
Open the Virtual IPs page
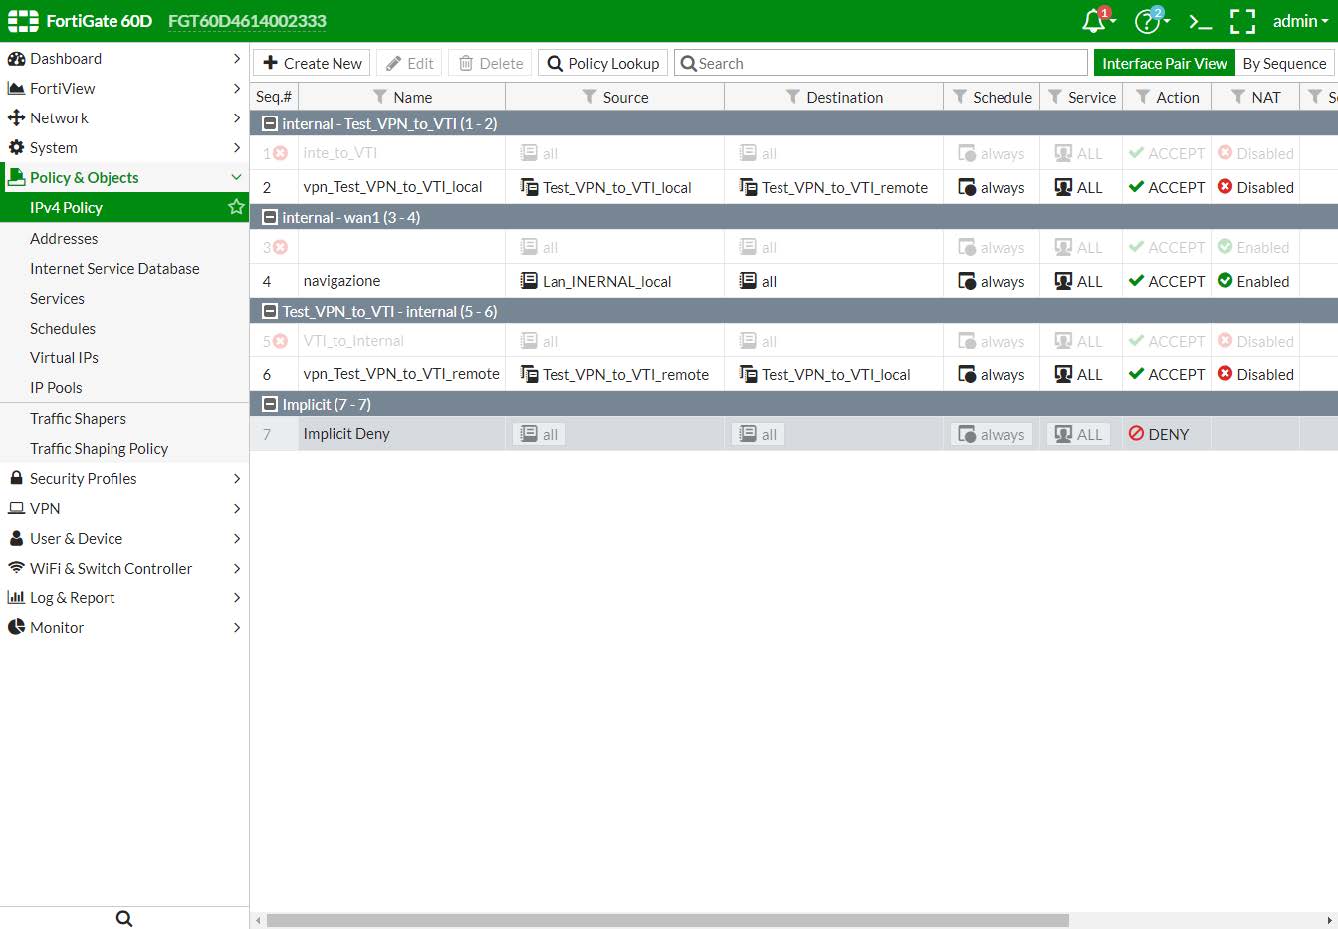tap(64, 357)
